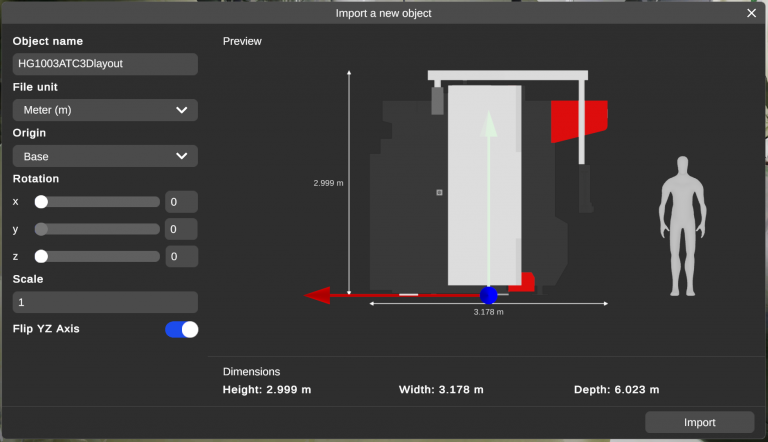Toggle the Flip YZ Axis switch
This screenshot has width=768, height=442.
[x=182, y=329]
